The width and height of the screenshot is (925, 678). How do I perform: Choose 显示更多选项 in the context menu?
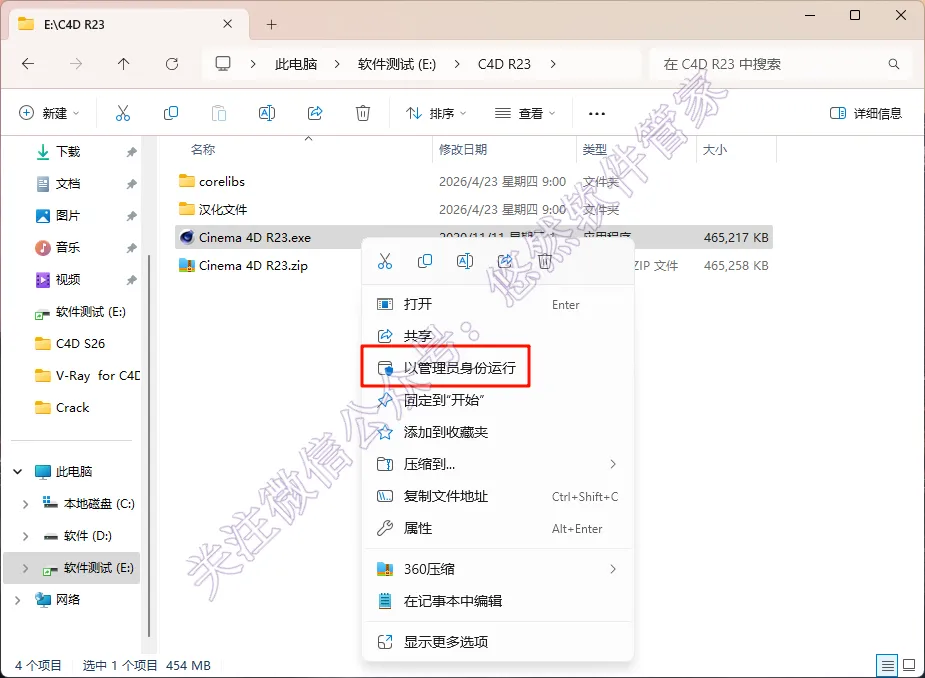click(498, 642)
